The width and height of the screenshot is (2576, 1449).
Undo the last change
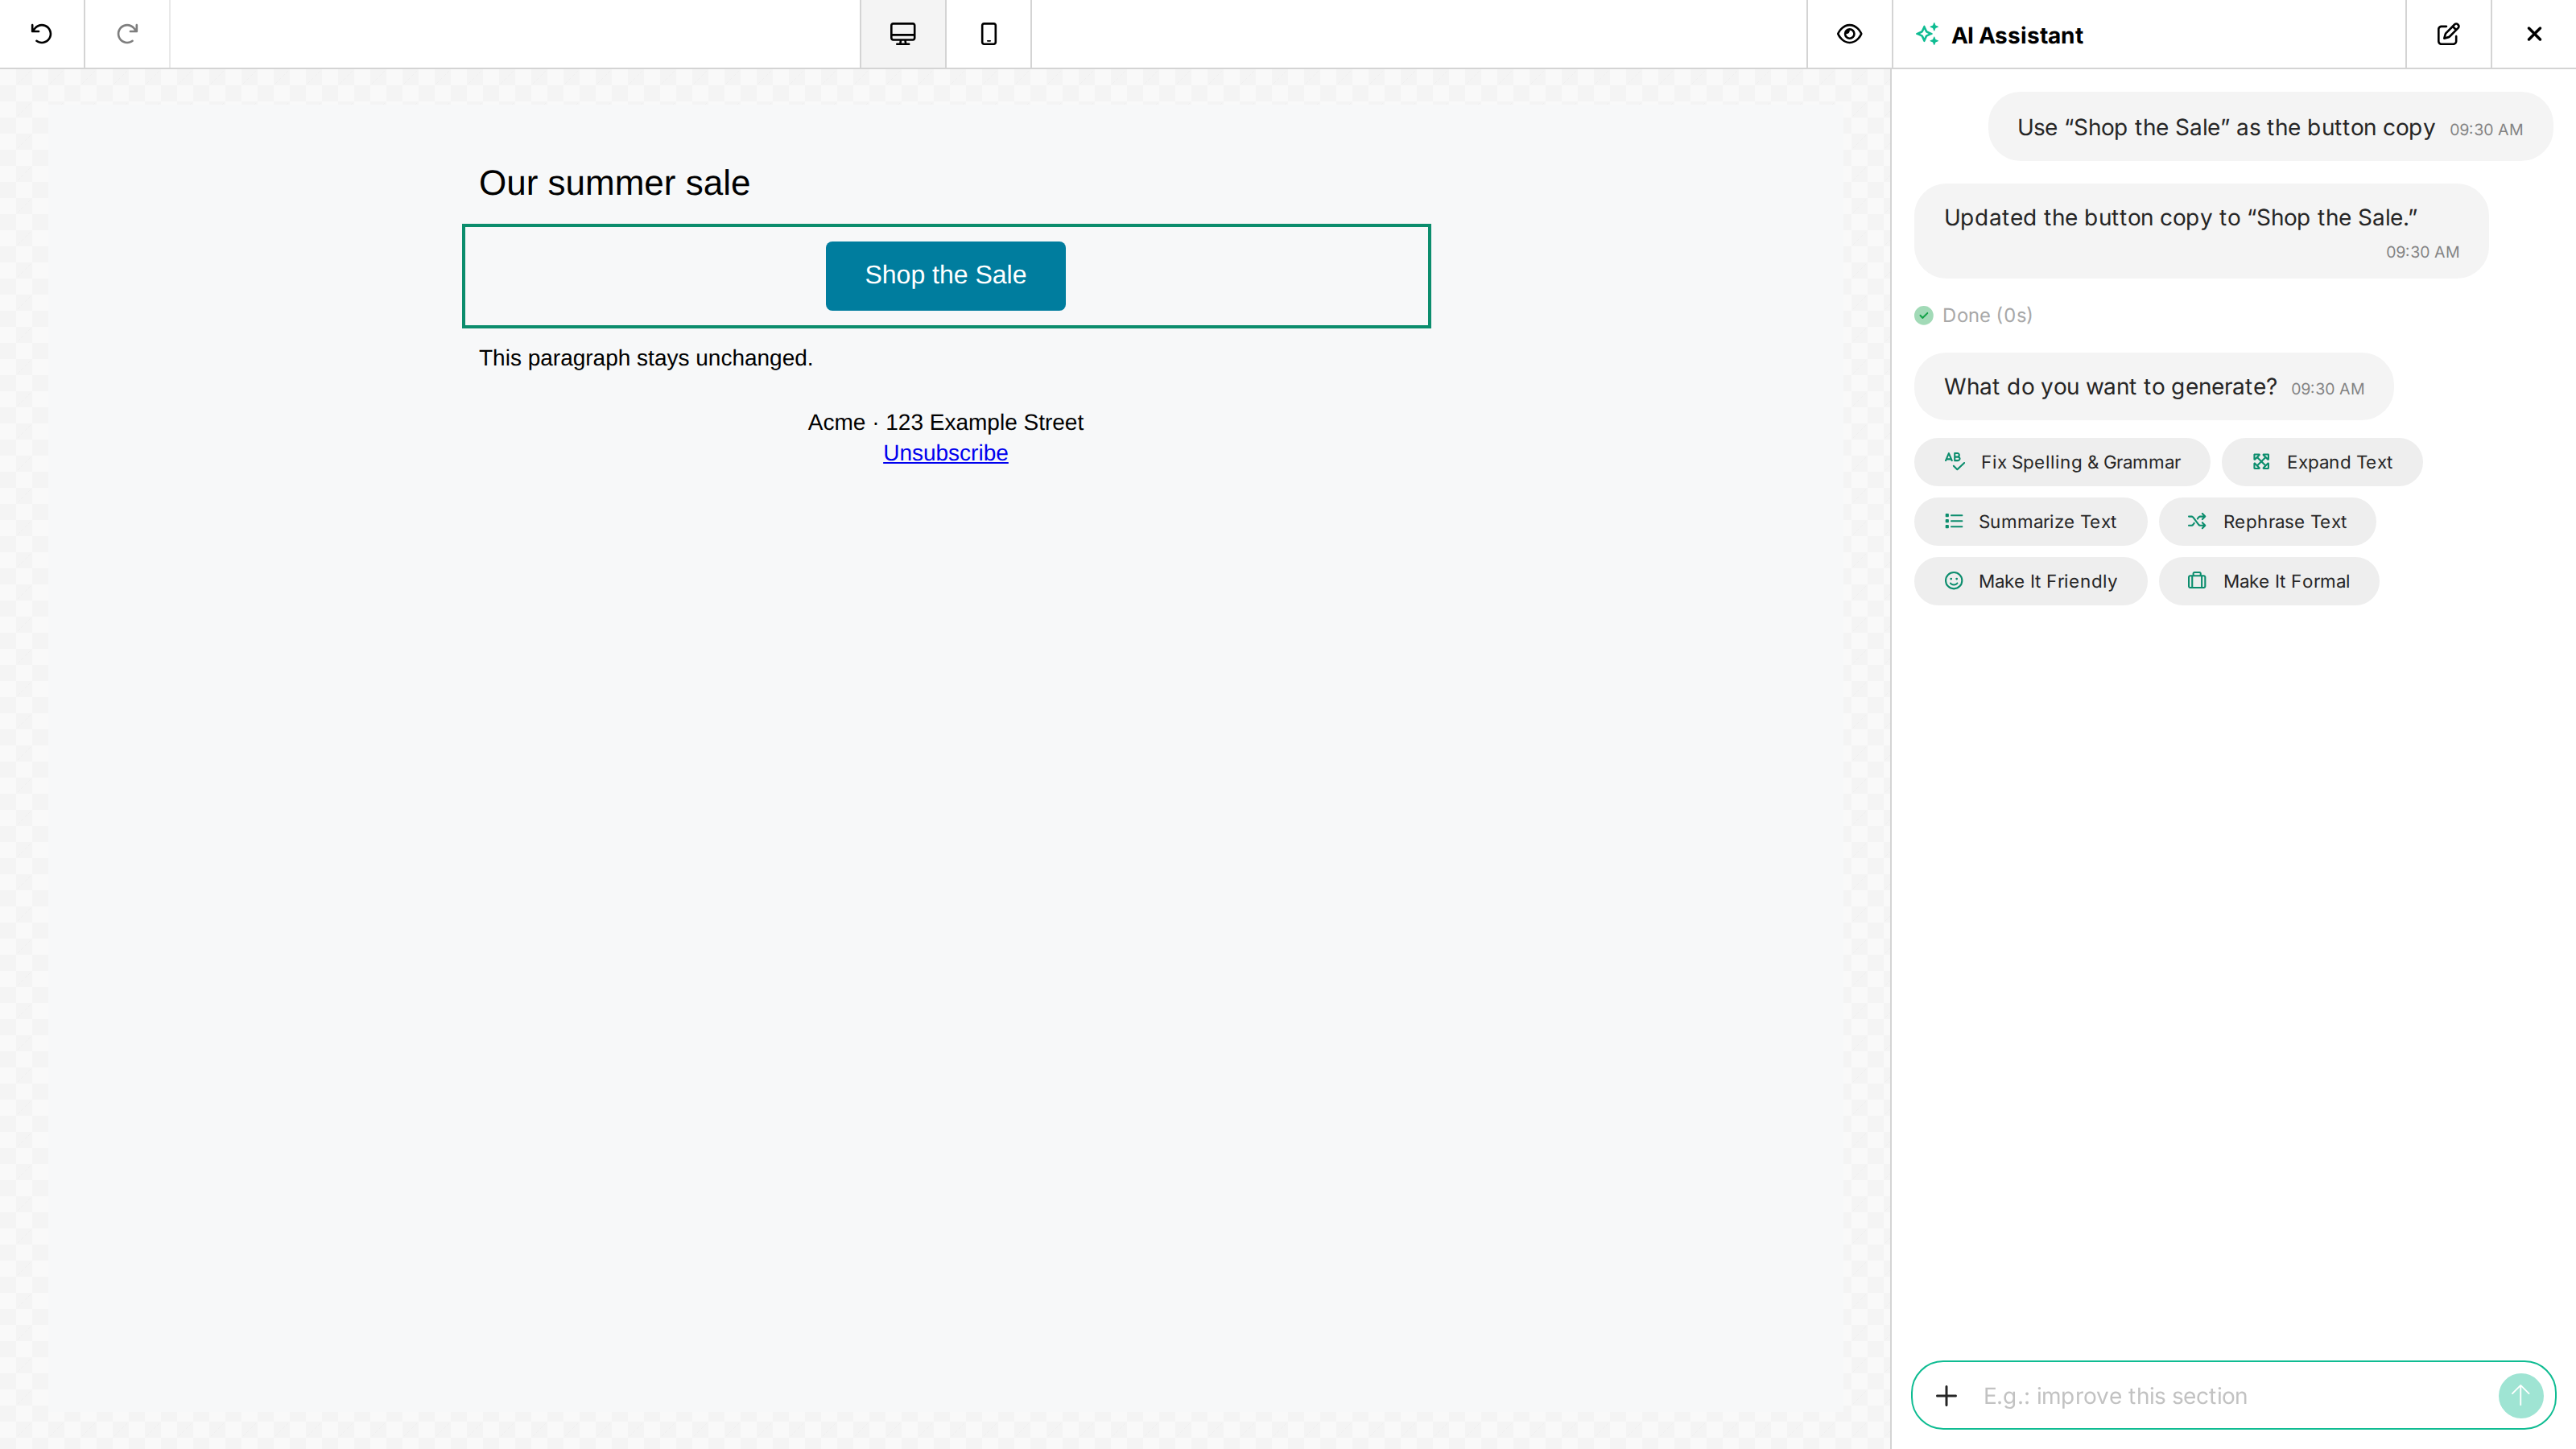[42, 34]
